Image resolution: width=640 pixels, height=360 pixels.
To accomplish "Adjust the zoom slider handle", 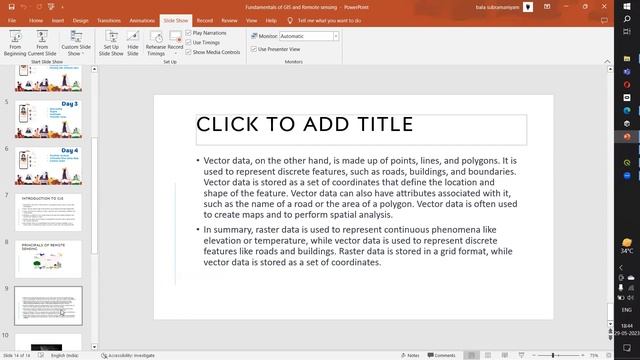I will click(553, 356).
